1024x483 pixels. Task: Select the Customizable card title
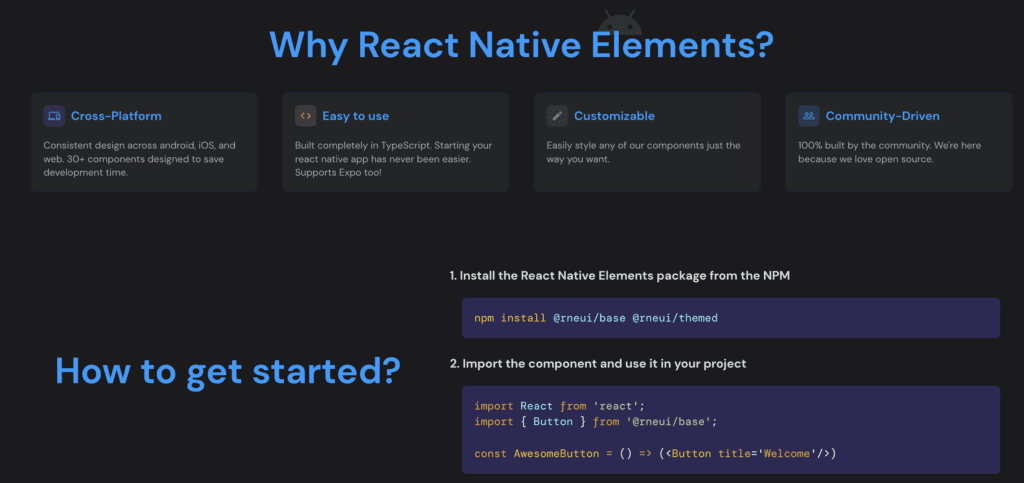click(614, 116)
